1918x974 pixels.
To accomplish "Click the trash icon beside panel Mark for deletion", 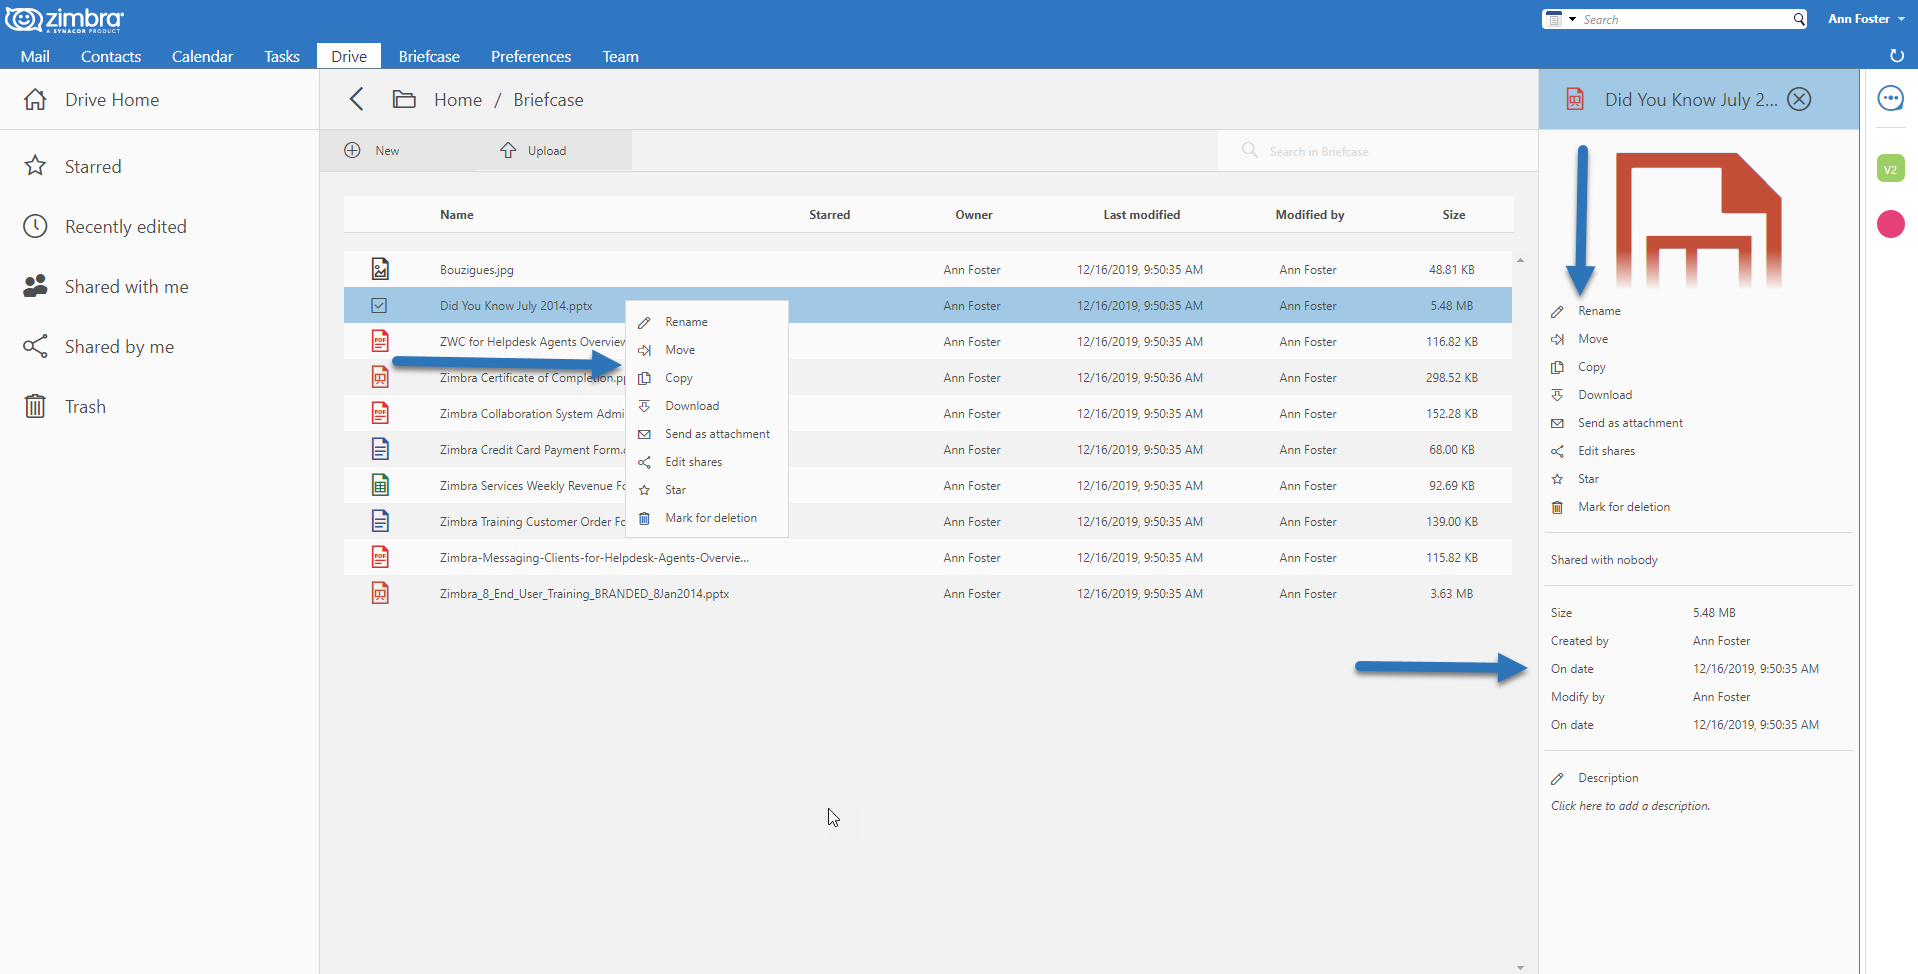I will click(x=1557, y=507).
